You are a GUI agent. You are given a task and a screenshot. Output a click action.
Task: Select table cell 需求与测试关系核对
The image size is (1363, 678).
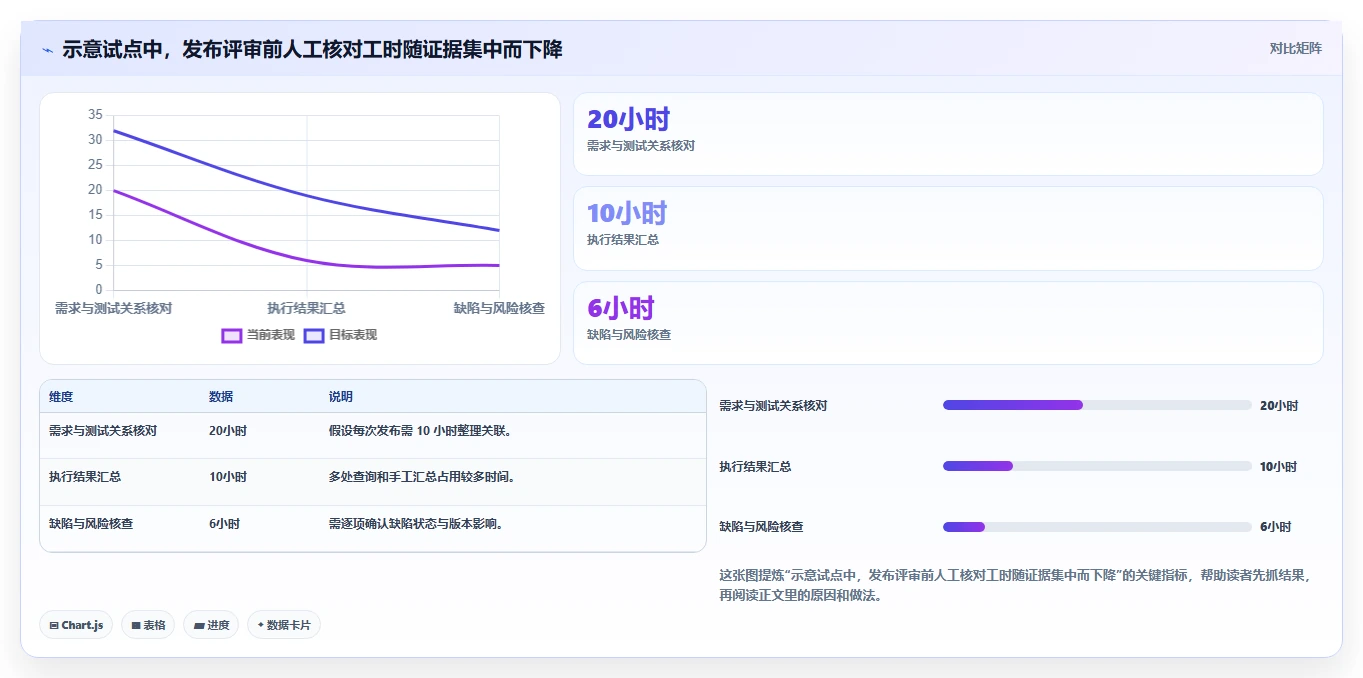(x=103, y=431)
